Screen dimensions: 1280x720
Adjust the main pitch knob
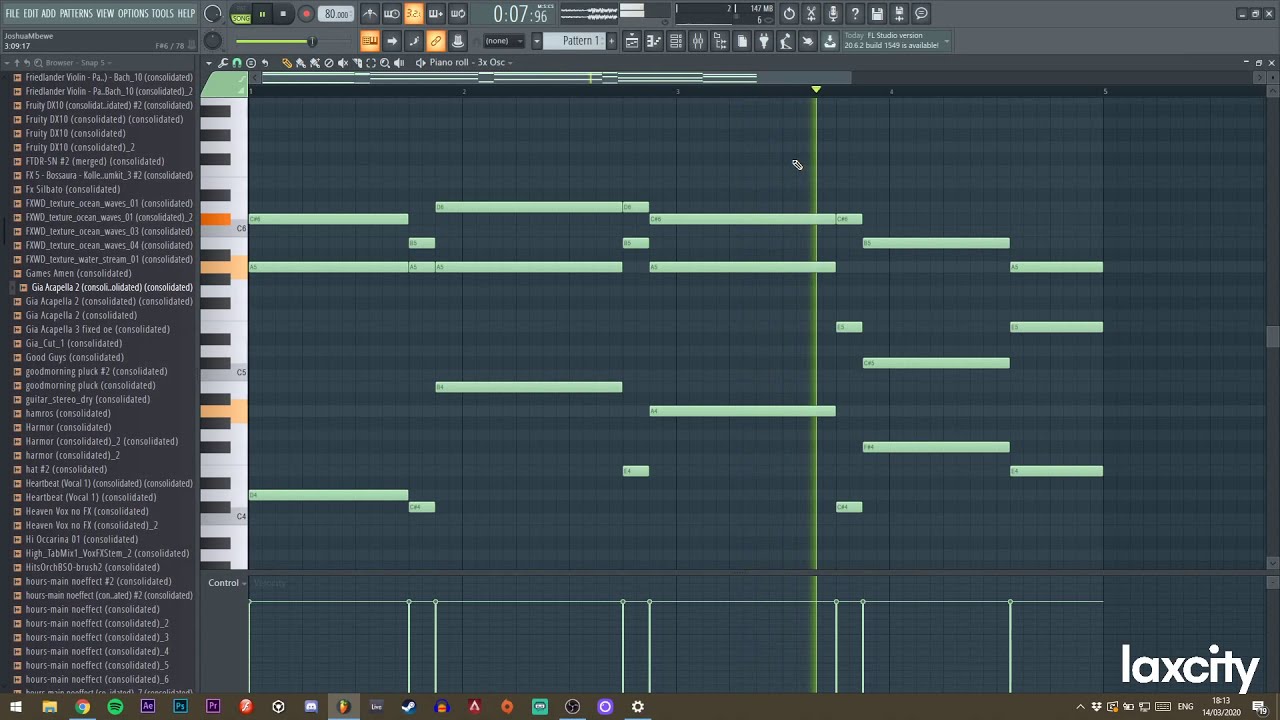212,41
